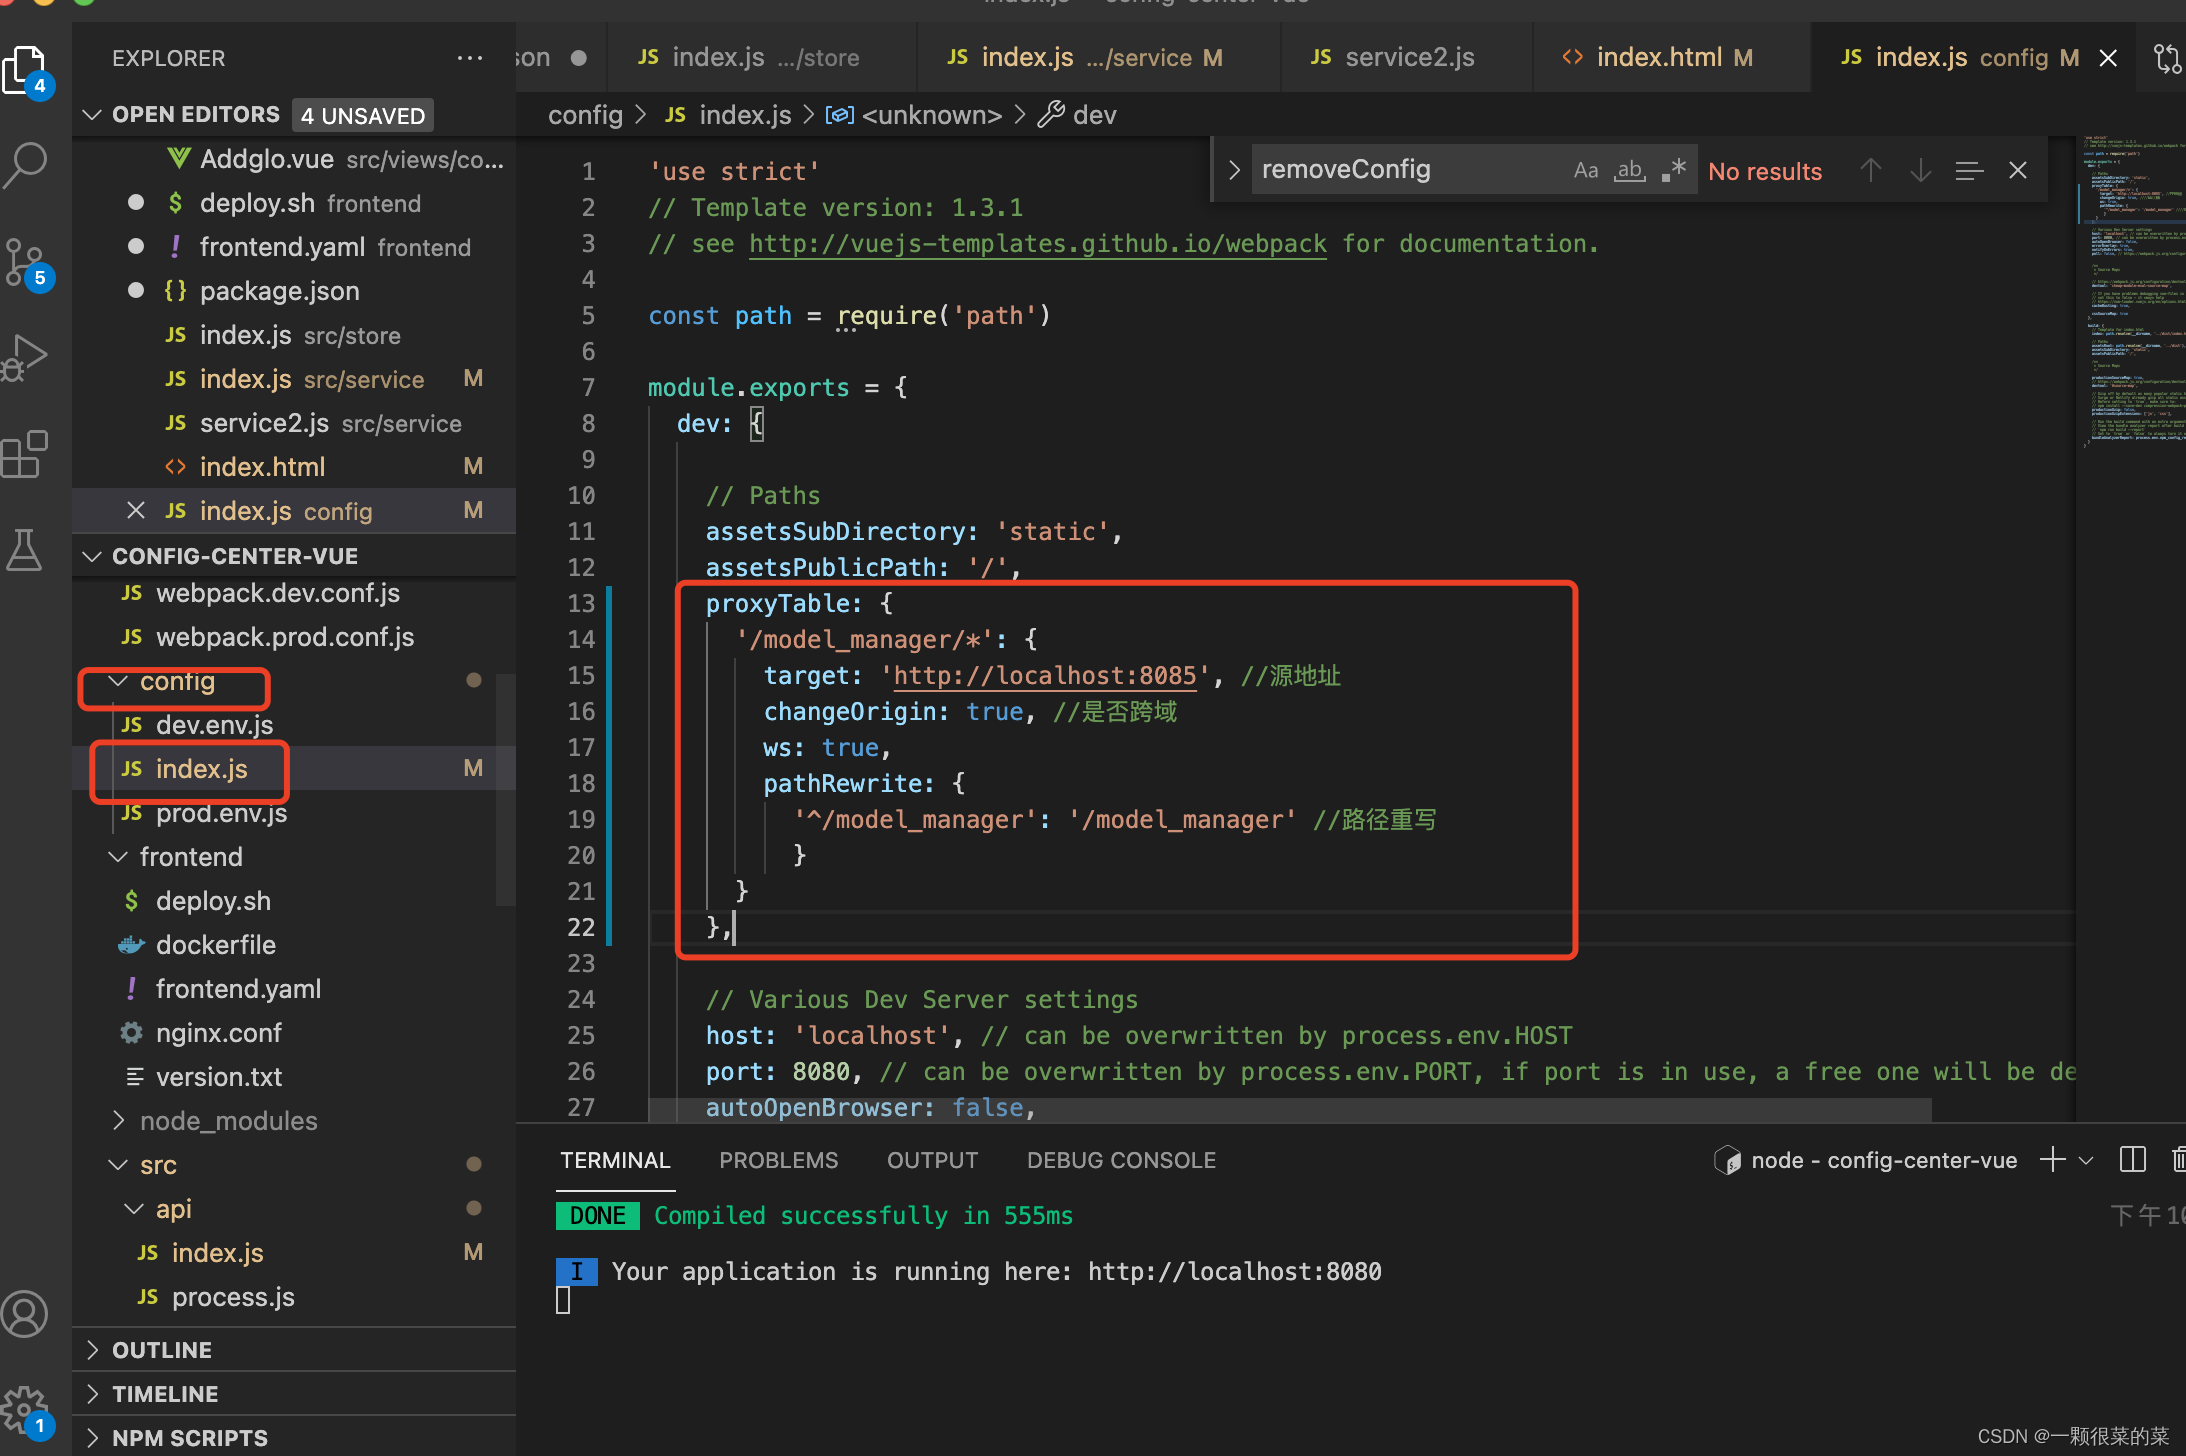Toggle Match Whole Word in find widget
This screenshot has width=2186, height=1456.
1630,170
